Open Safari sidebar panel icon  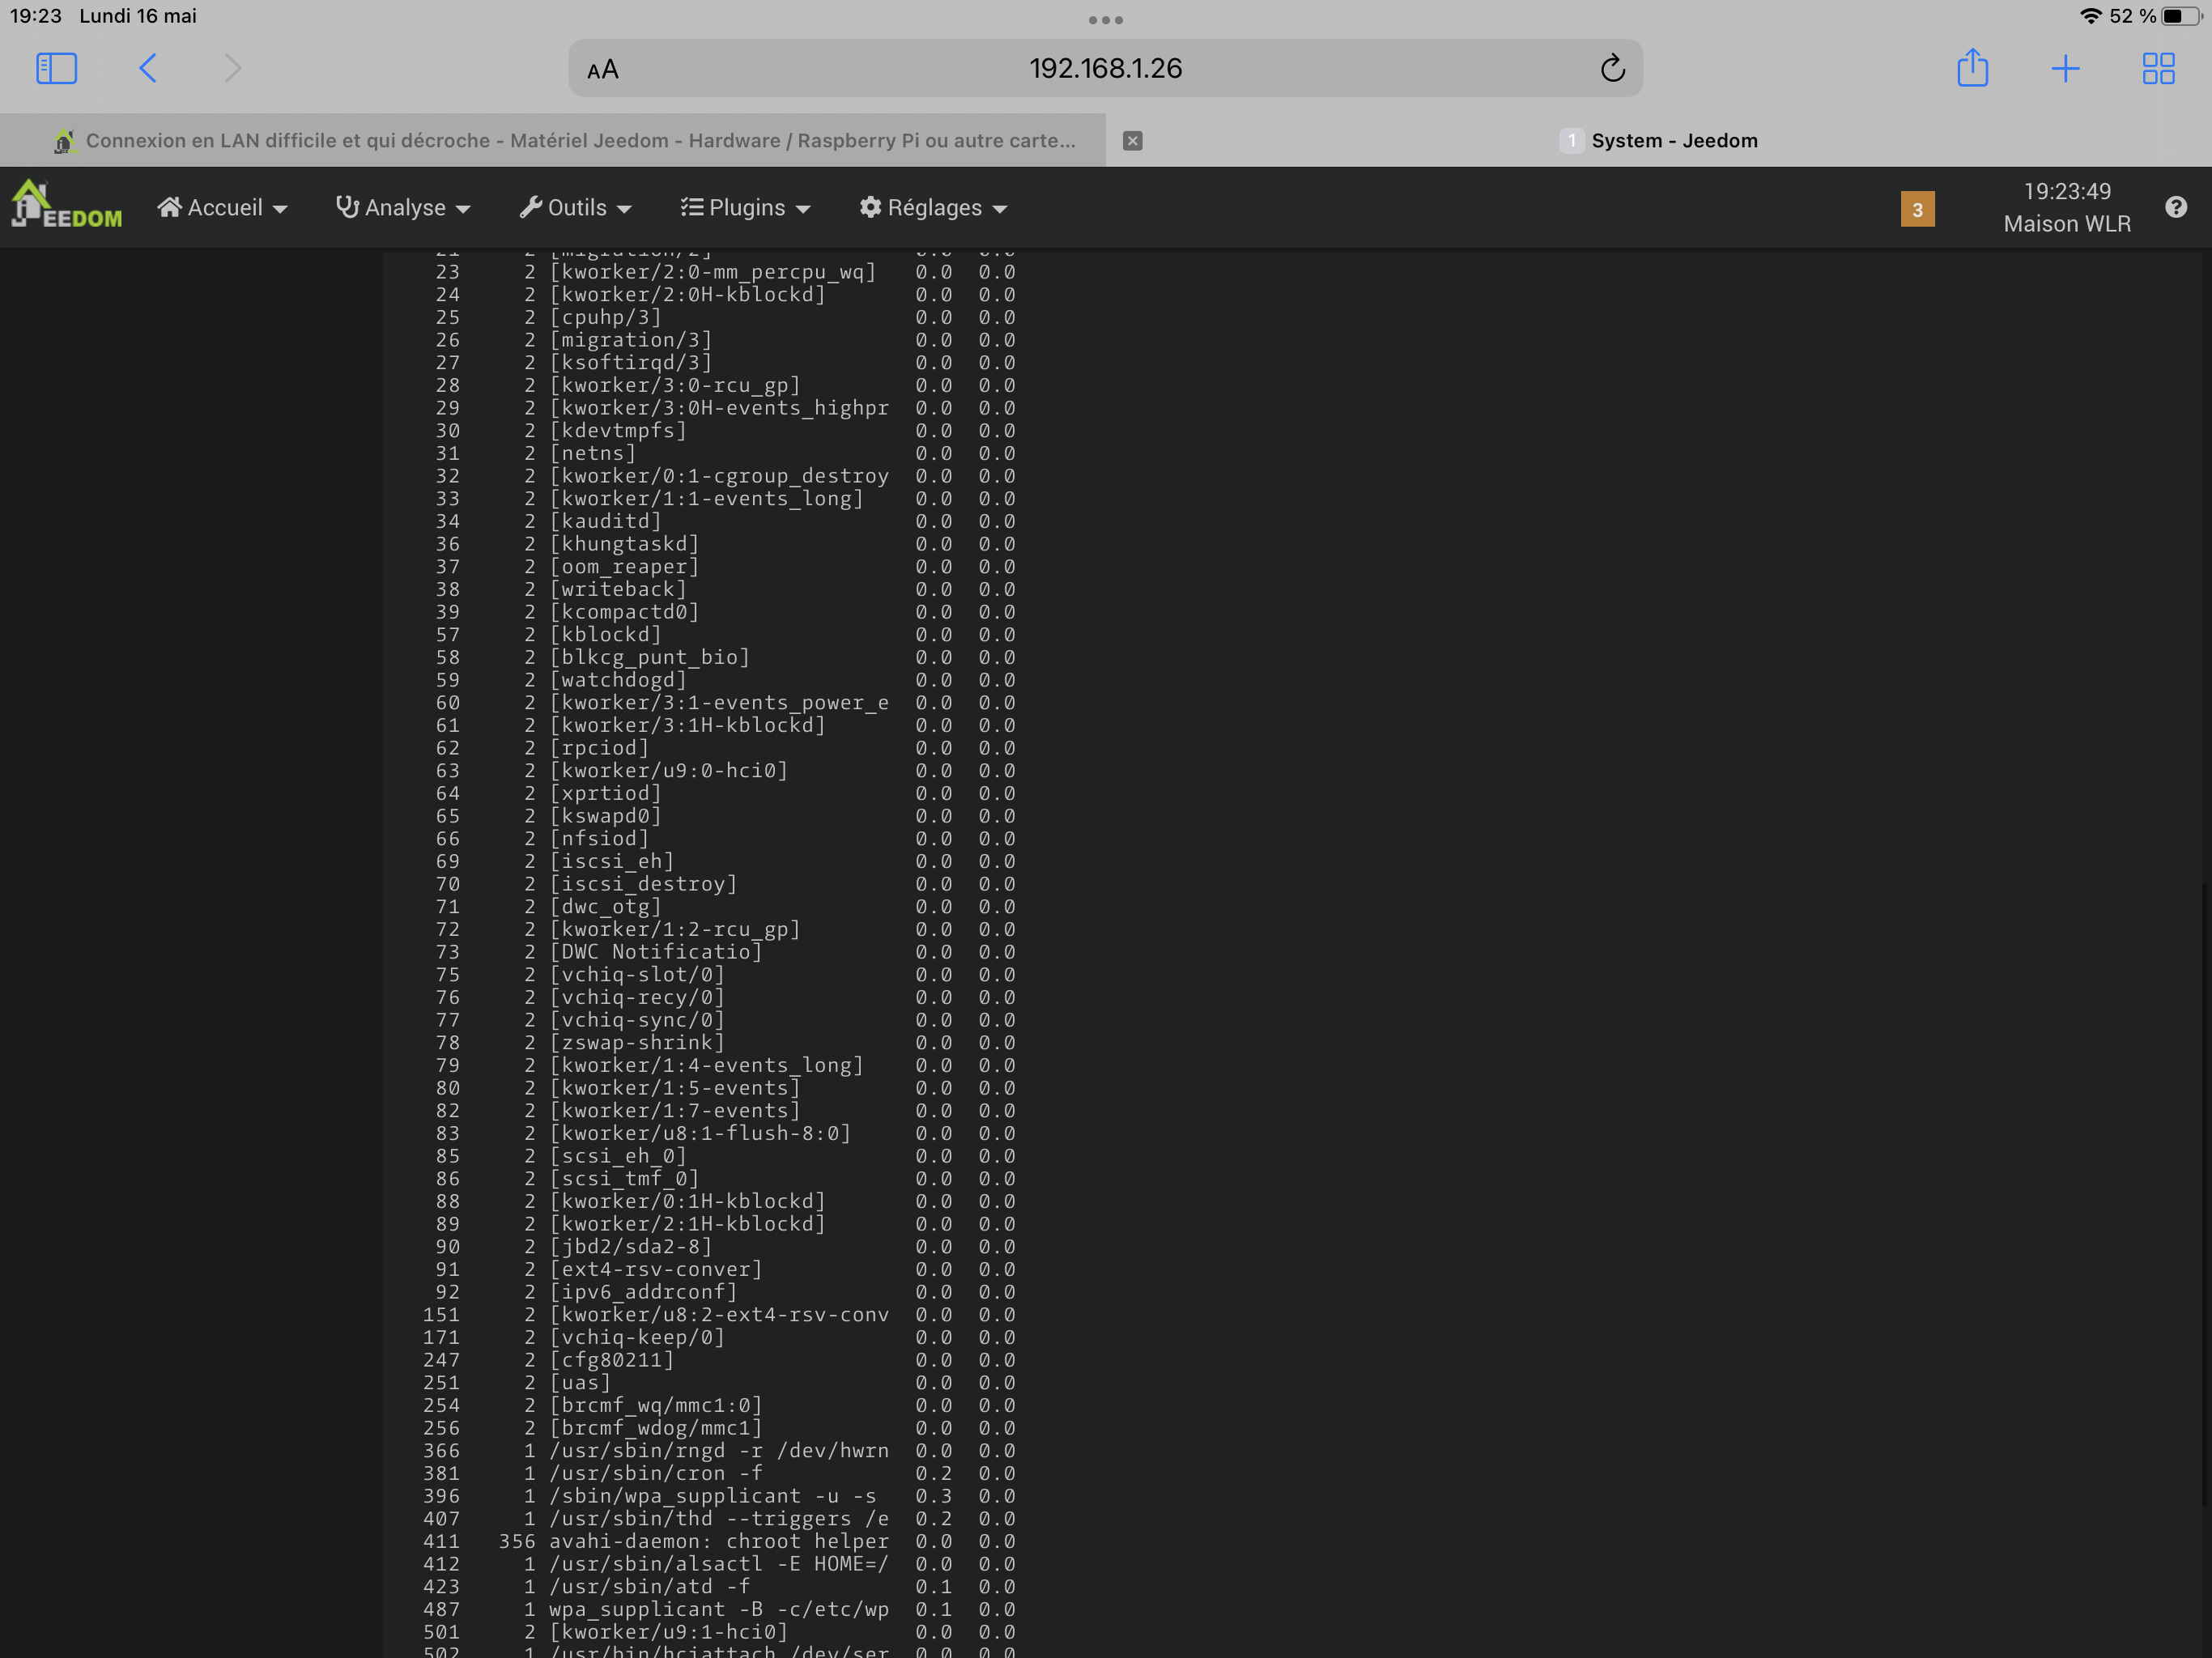coord(56,68)
